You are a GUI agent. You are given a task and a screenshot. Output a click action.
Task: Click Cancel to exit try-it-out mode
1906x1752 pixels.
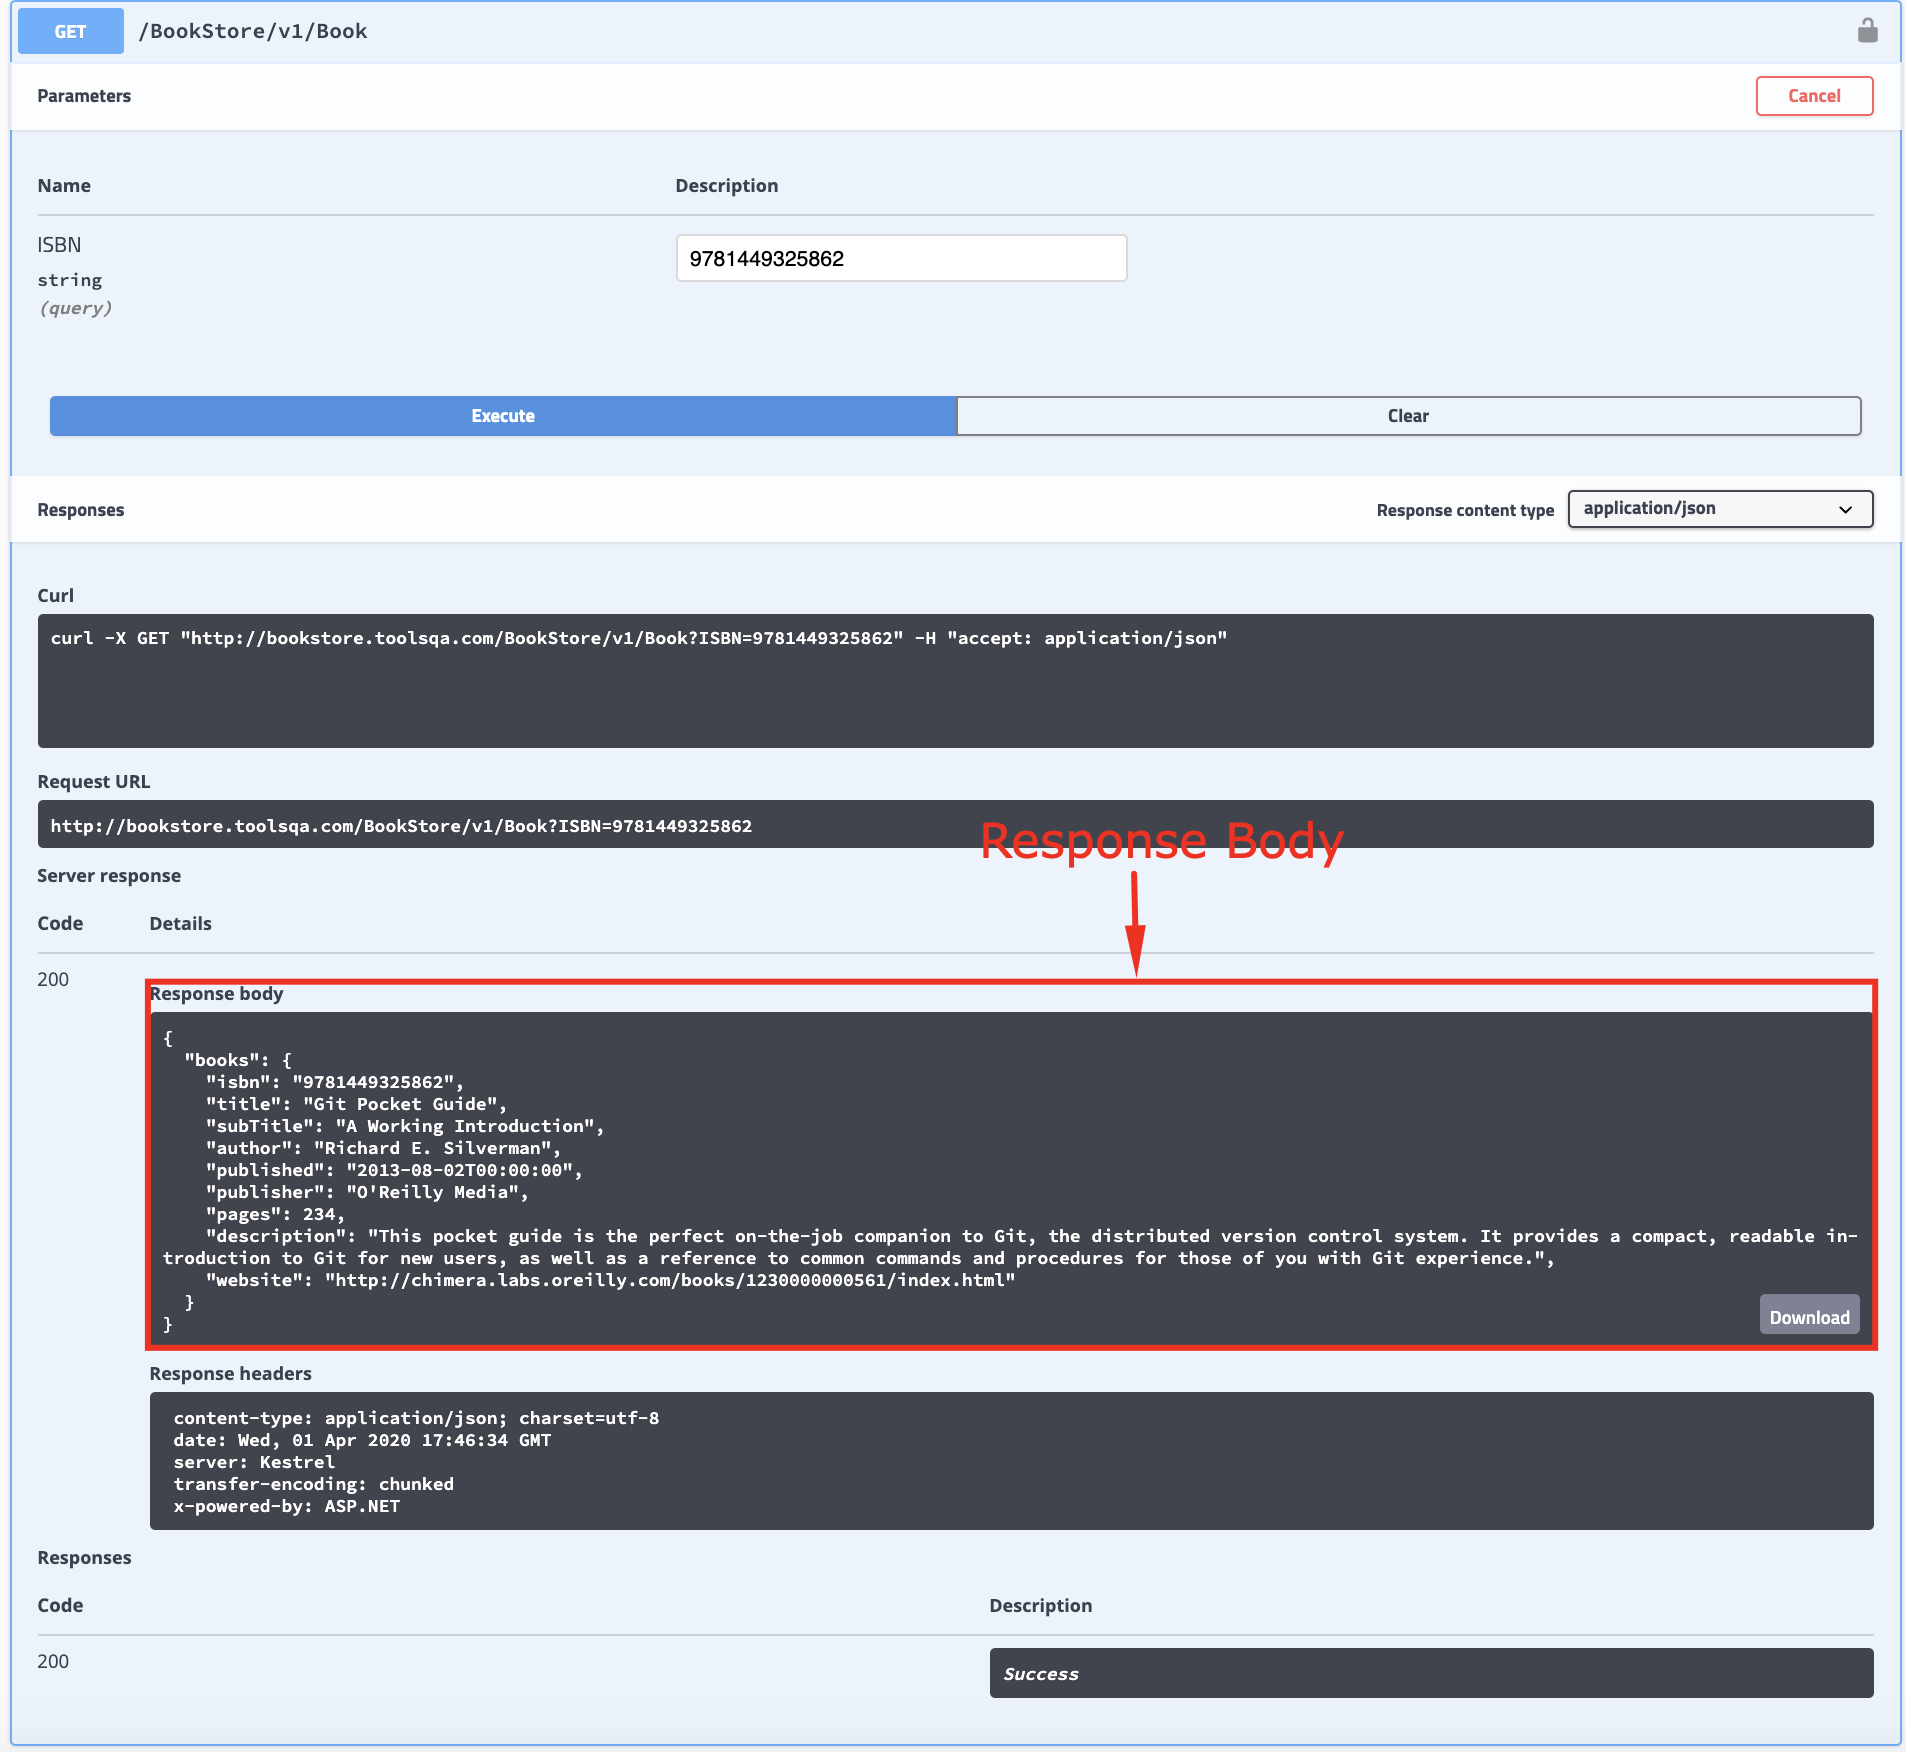(1813, 95)
